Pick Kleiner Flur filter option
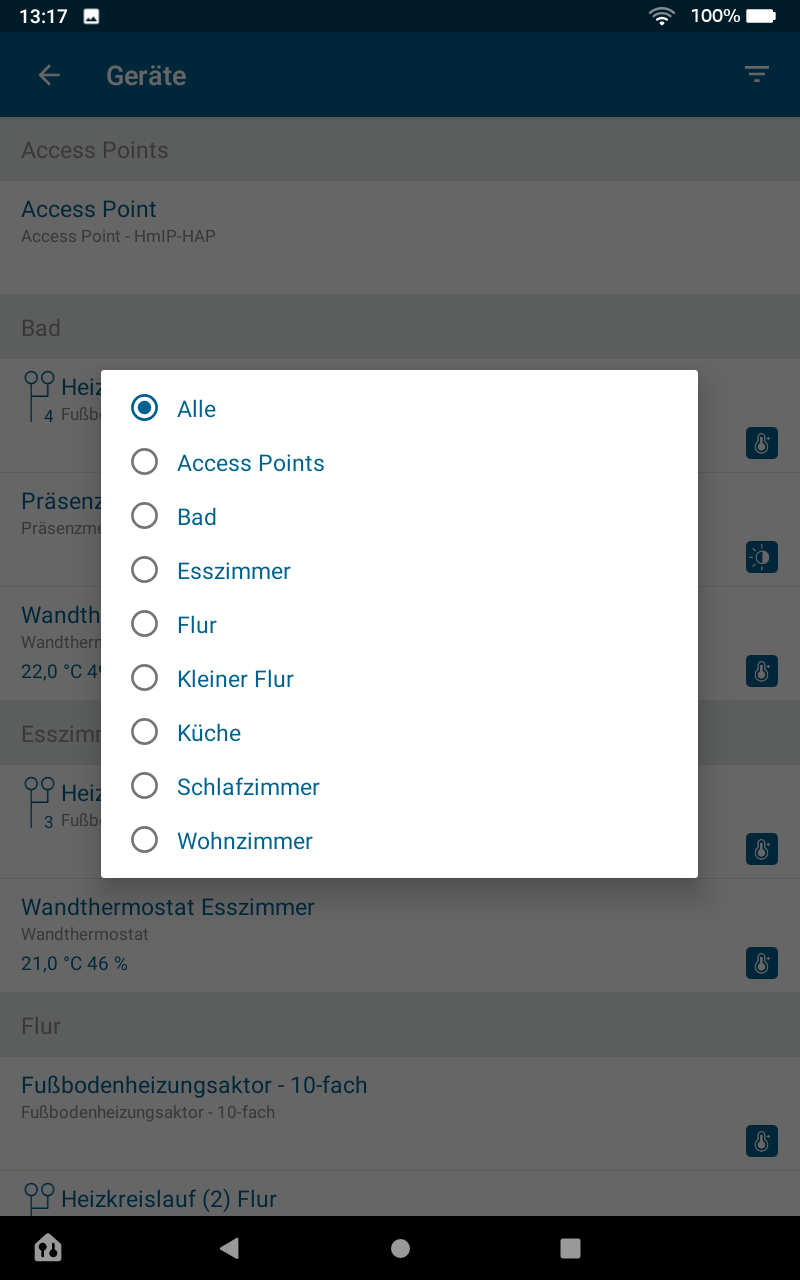The height and width of the screenshot is (1280, 800). (145, 678)
